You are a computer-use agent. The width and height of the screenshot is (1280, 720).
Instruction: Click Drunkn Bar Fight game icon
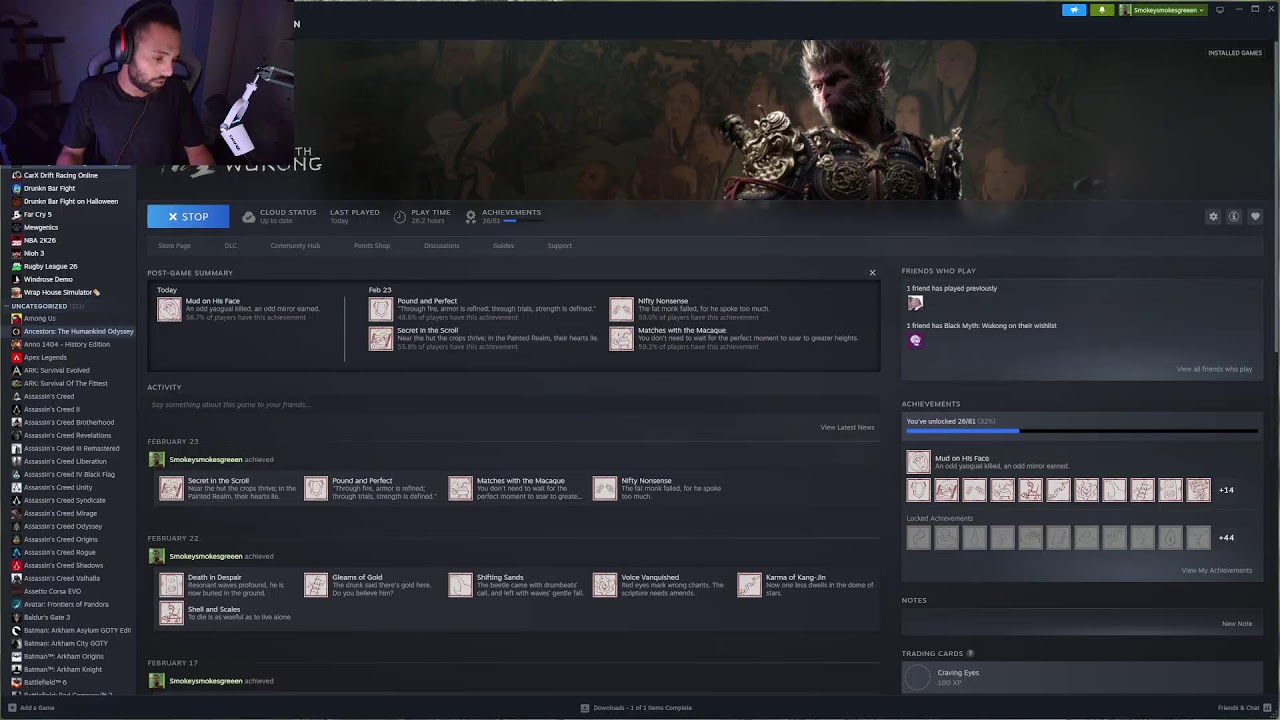16,188
